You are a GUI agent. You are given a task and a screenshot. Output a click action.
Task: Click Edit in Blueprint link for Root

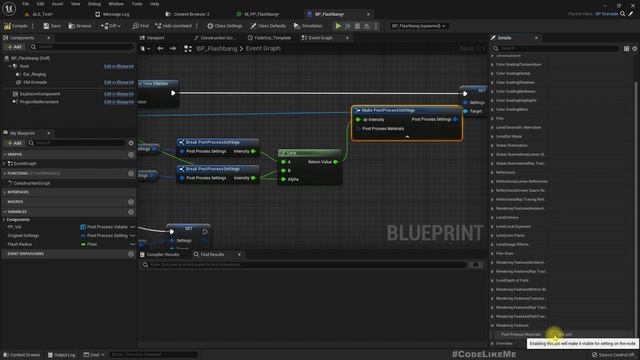[x=118, y=66]
